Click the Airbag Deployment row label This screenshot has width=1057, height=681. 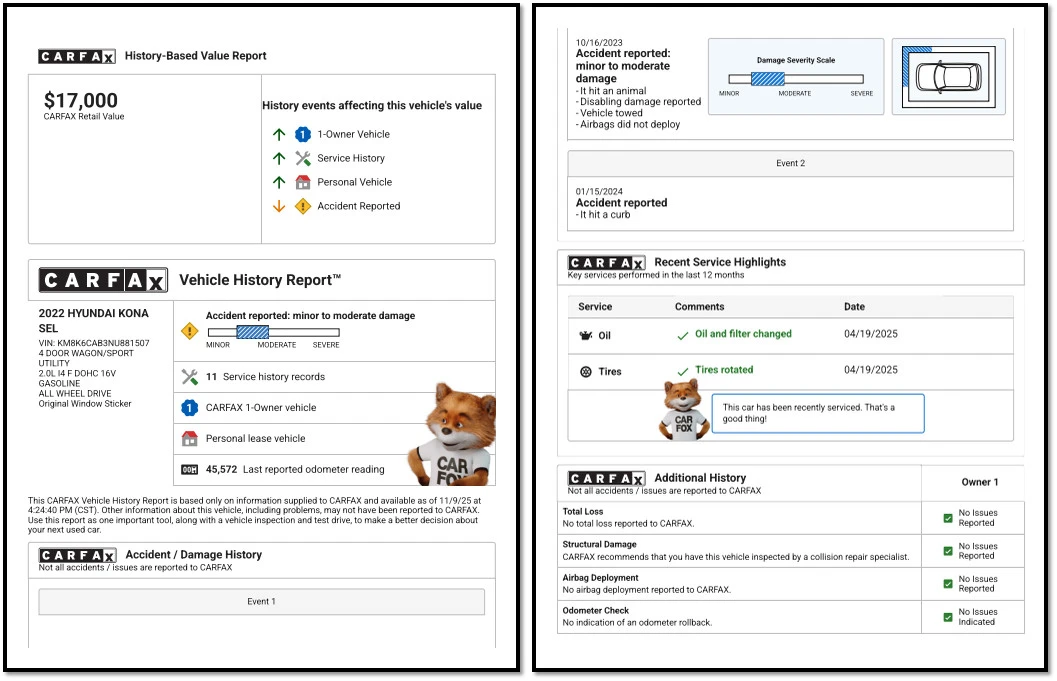pyautogui.click(x=601, y=578)
